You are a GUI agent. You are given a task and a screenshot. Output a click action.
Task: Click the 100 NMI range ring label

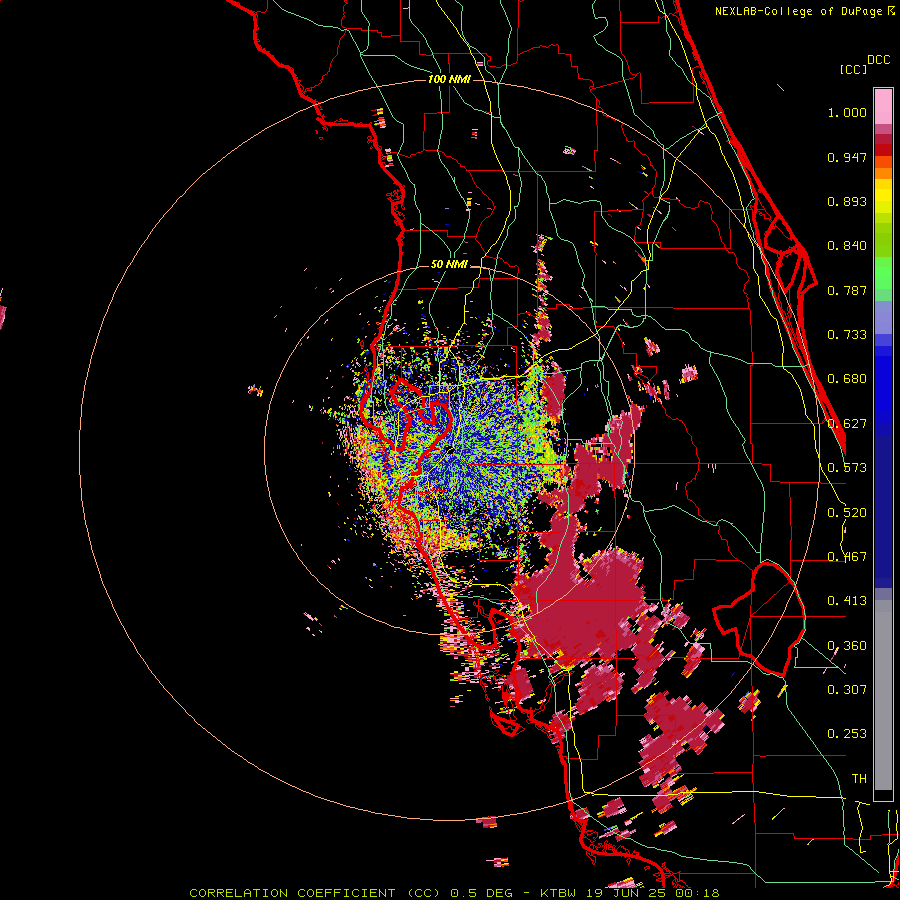(x=449, y=79)
